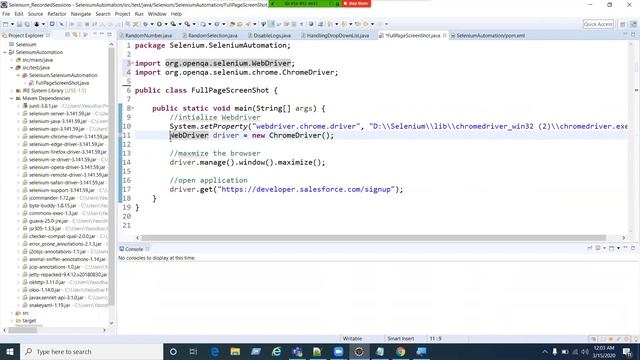This screenshot has height=360, width=640.
Task: Open the Refactor menu
Action: click(57, 14)
